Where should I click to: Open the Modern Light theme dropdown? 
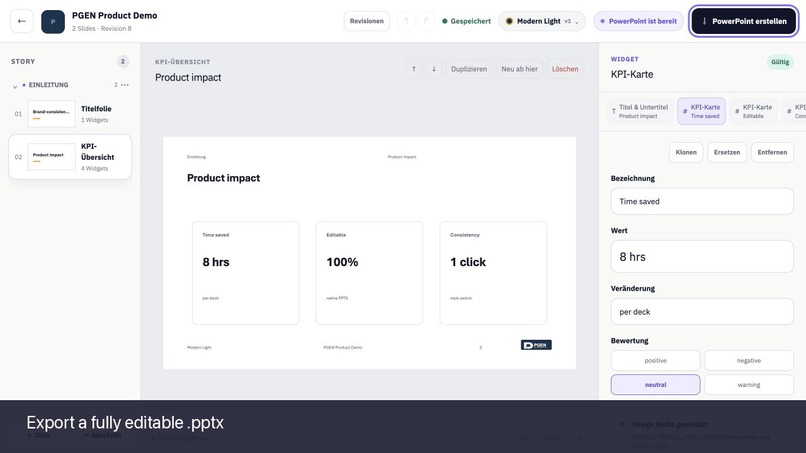click(x=542, y=21)
